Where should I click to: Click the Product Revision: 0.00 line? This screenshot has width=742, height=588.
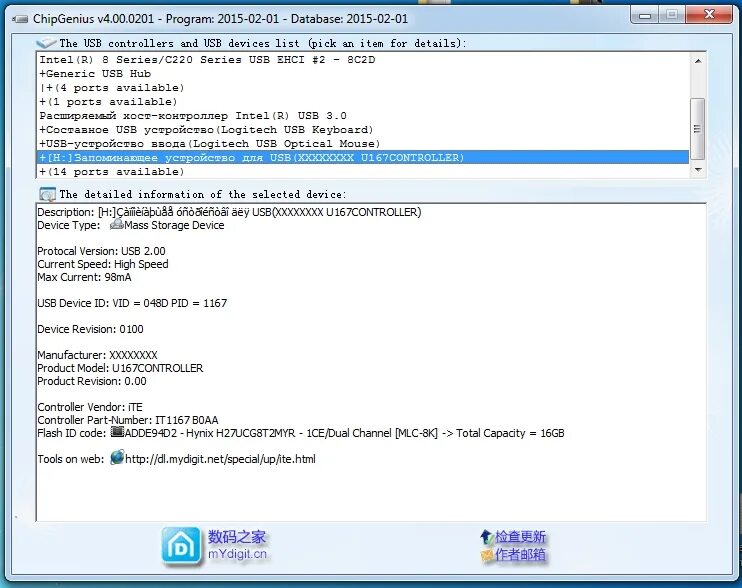(x=92, y=381)
